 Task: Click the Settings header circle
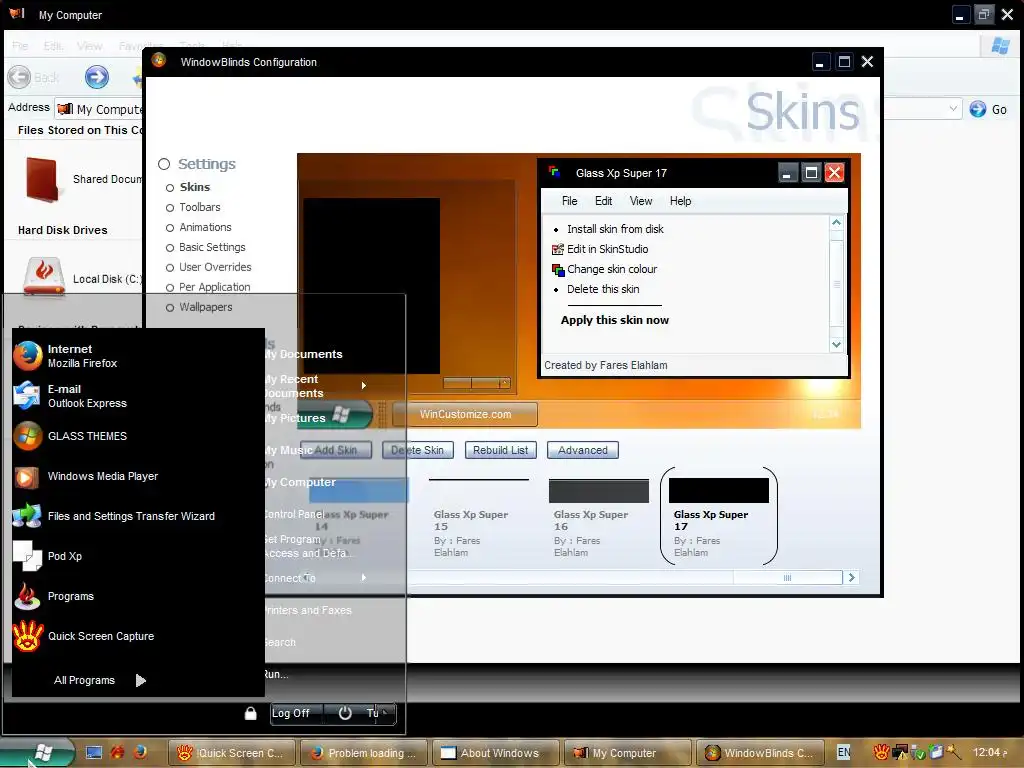point(164,164)
